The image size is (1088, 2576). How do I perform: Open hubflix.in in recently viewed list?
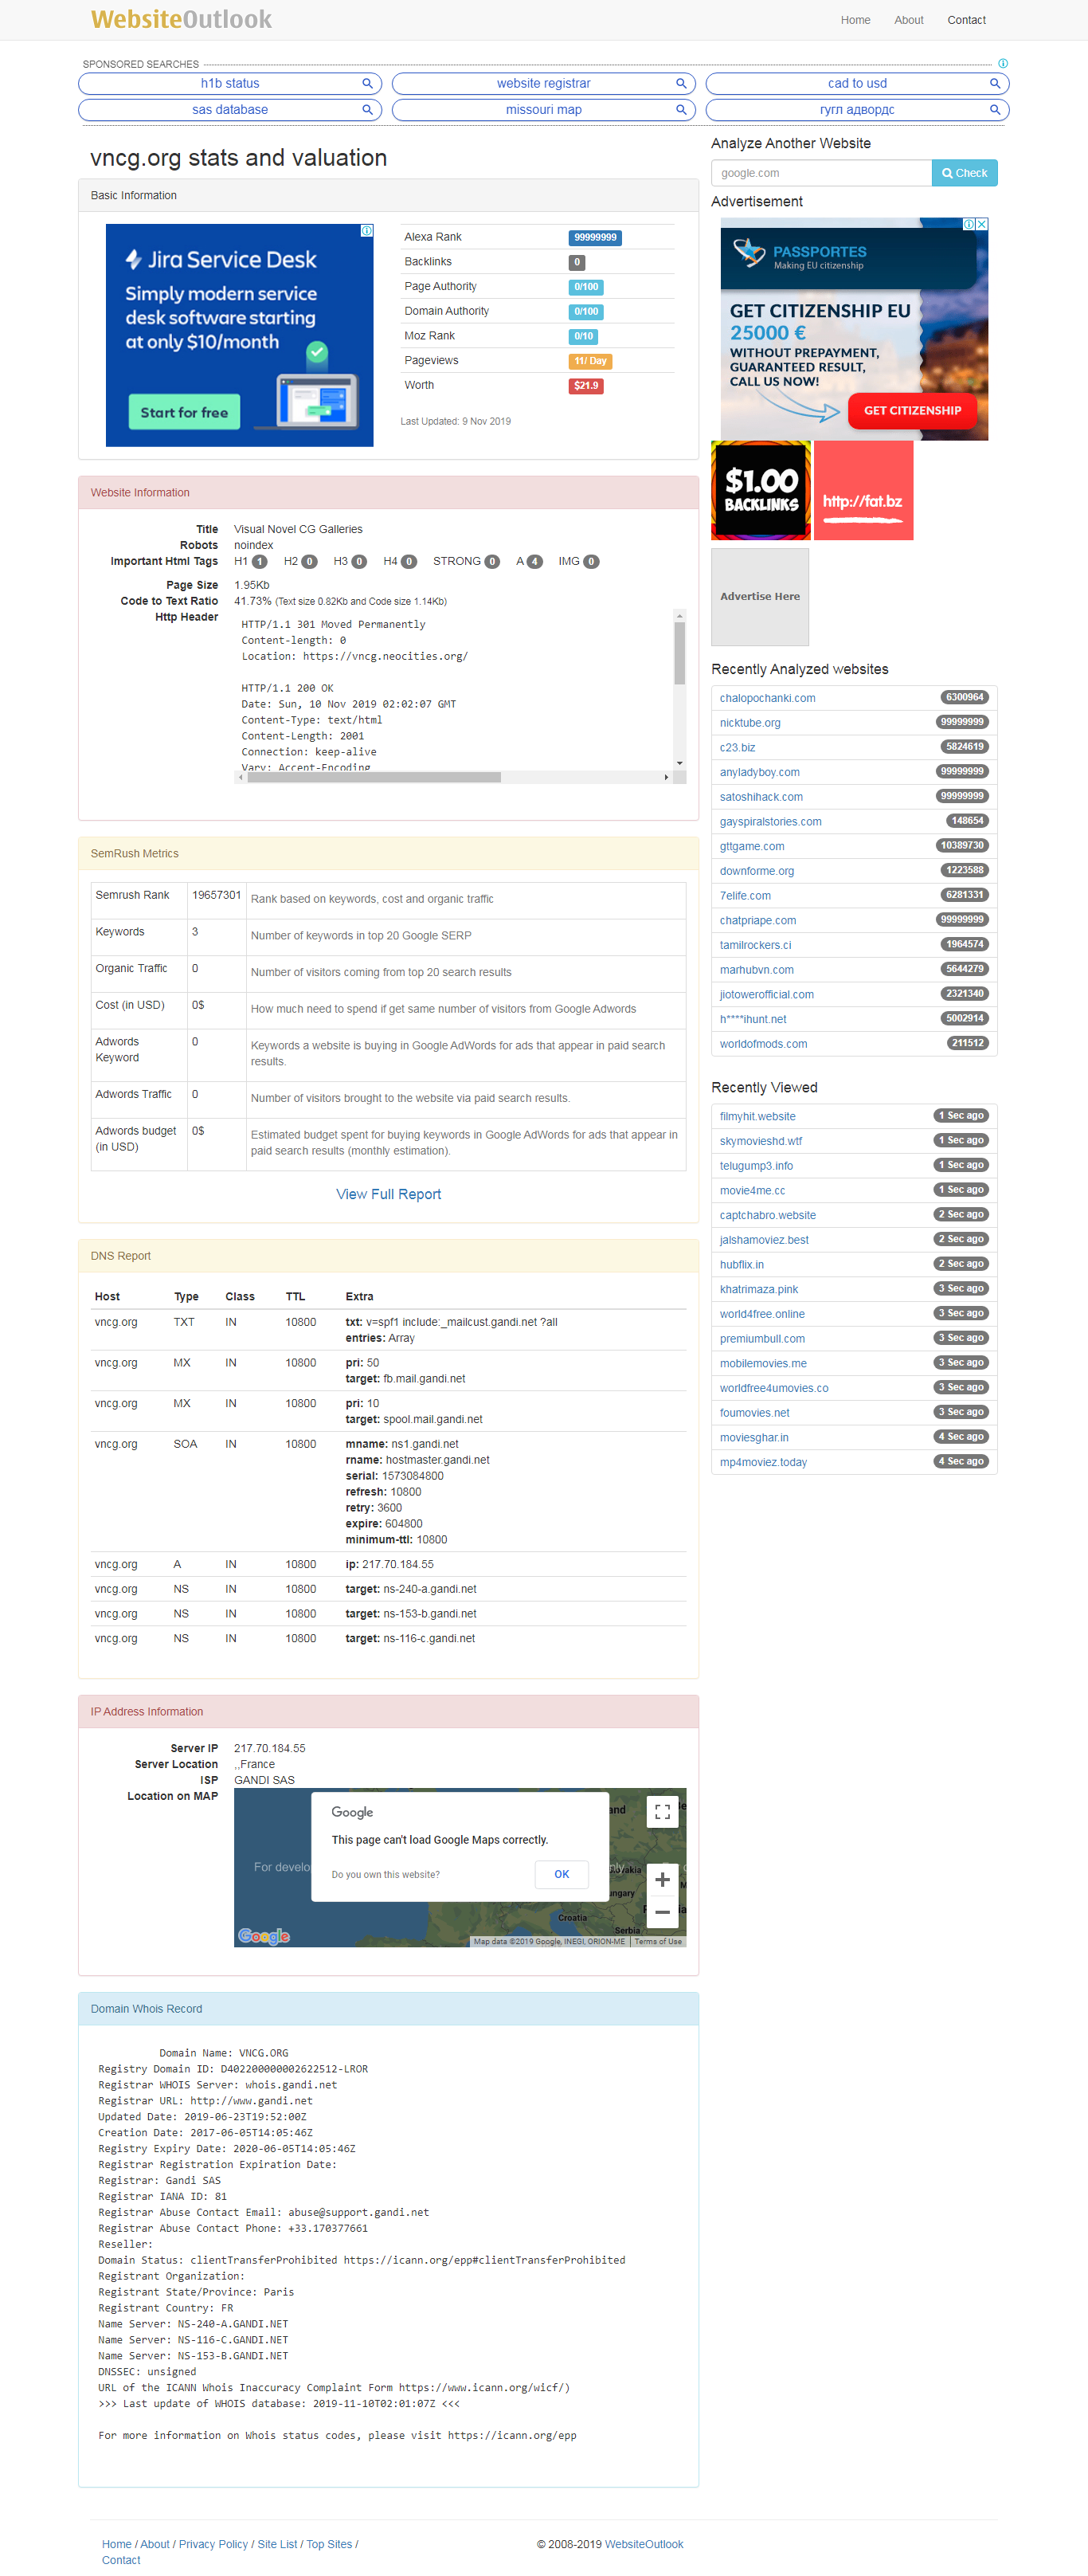(742, 1265)
